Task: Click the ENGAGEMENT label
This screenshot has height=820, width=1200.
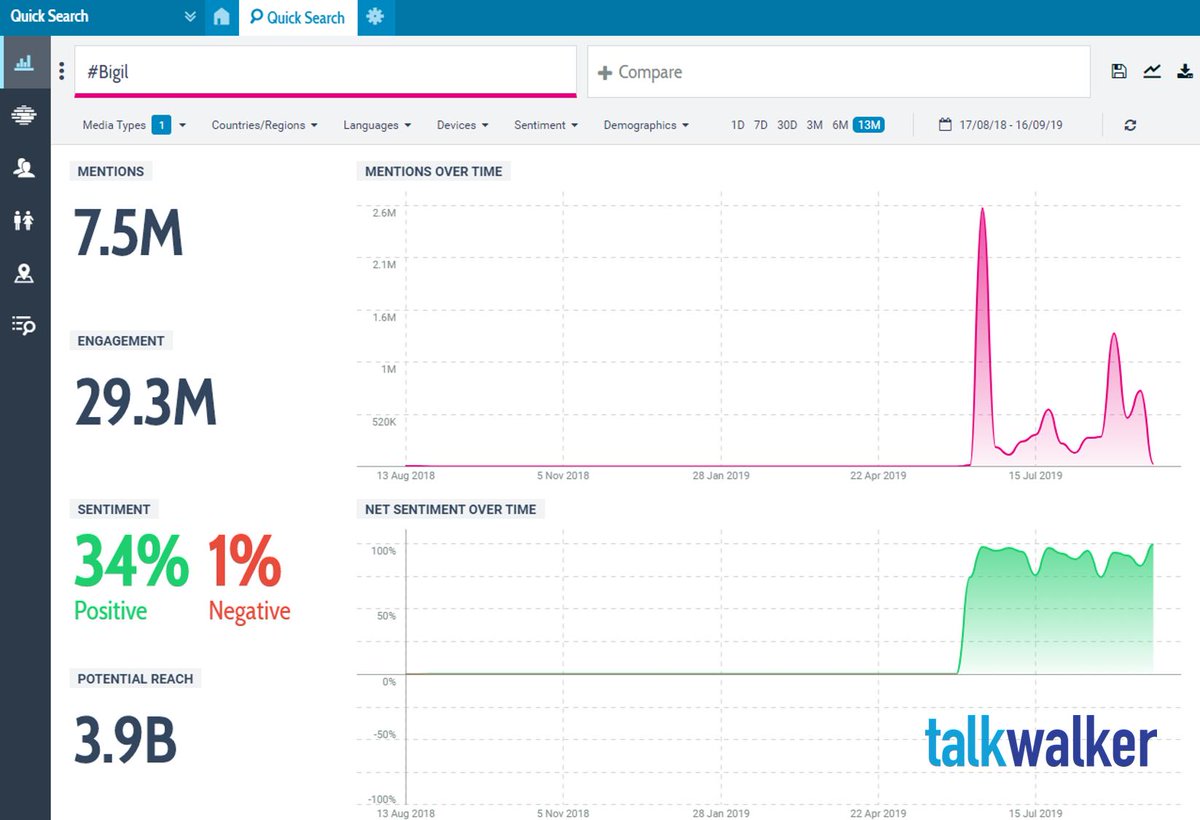Action: tap(121, 340)
